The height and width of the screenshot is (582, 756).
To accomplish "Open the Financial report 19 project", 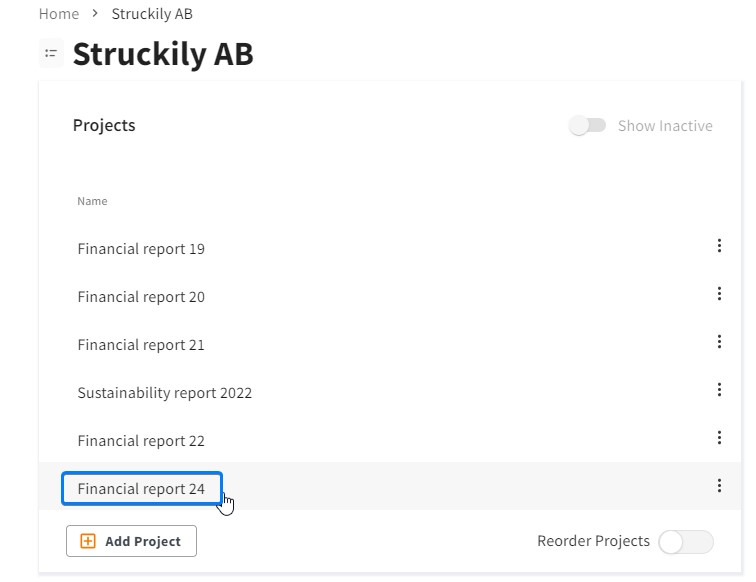I will pos(141,249).
